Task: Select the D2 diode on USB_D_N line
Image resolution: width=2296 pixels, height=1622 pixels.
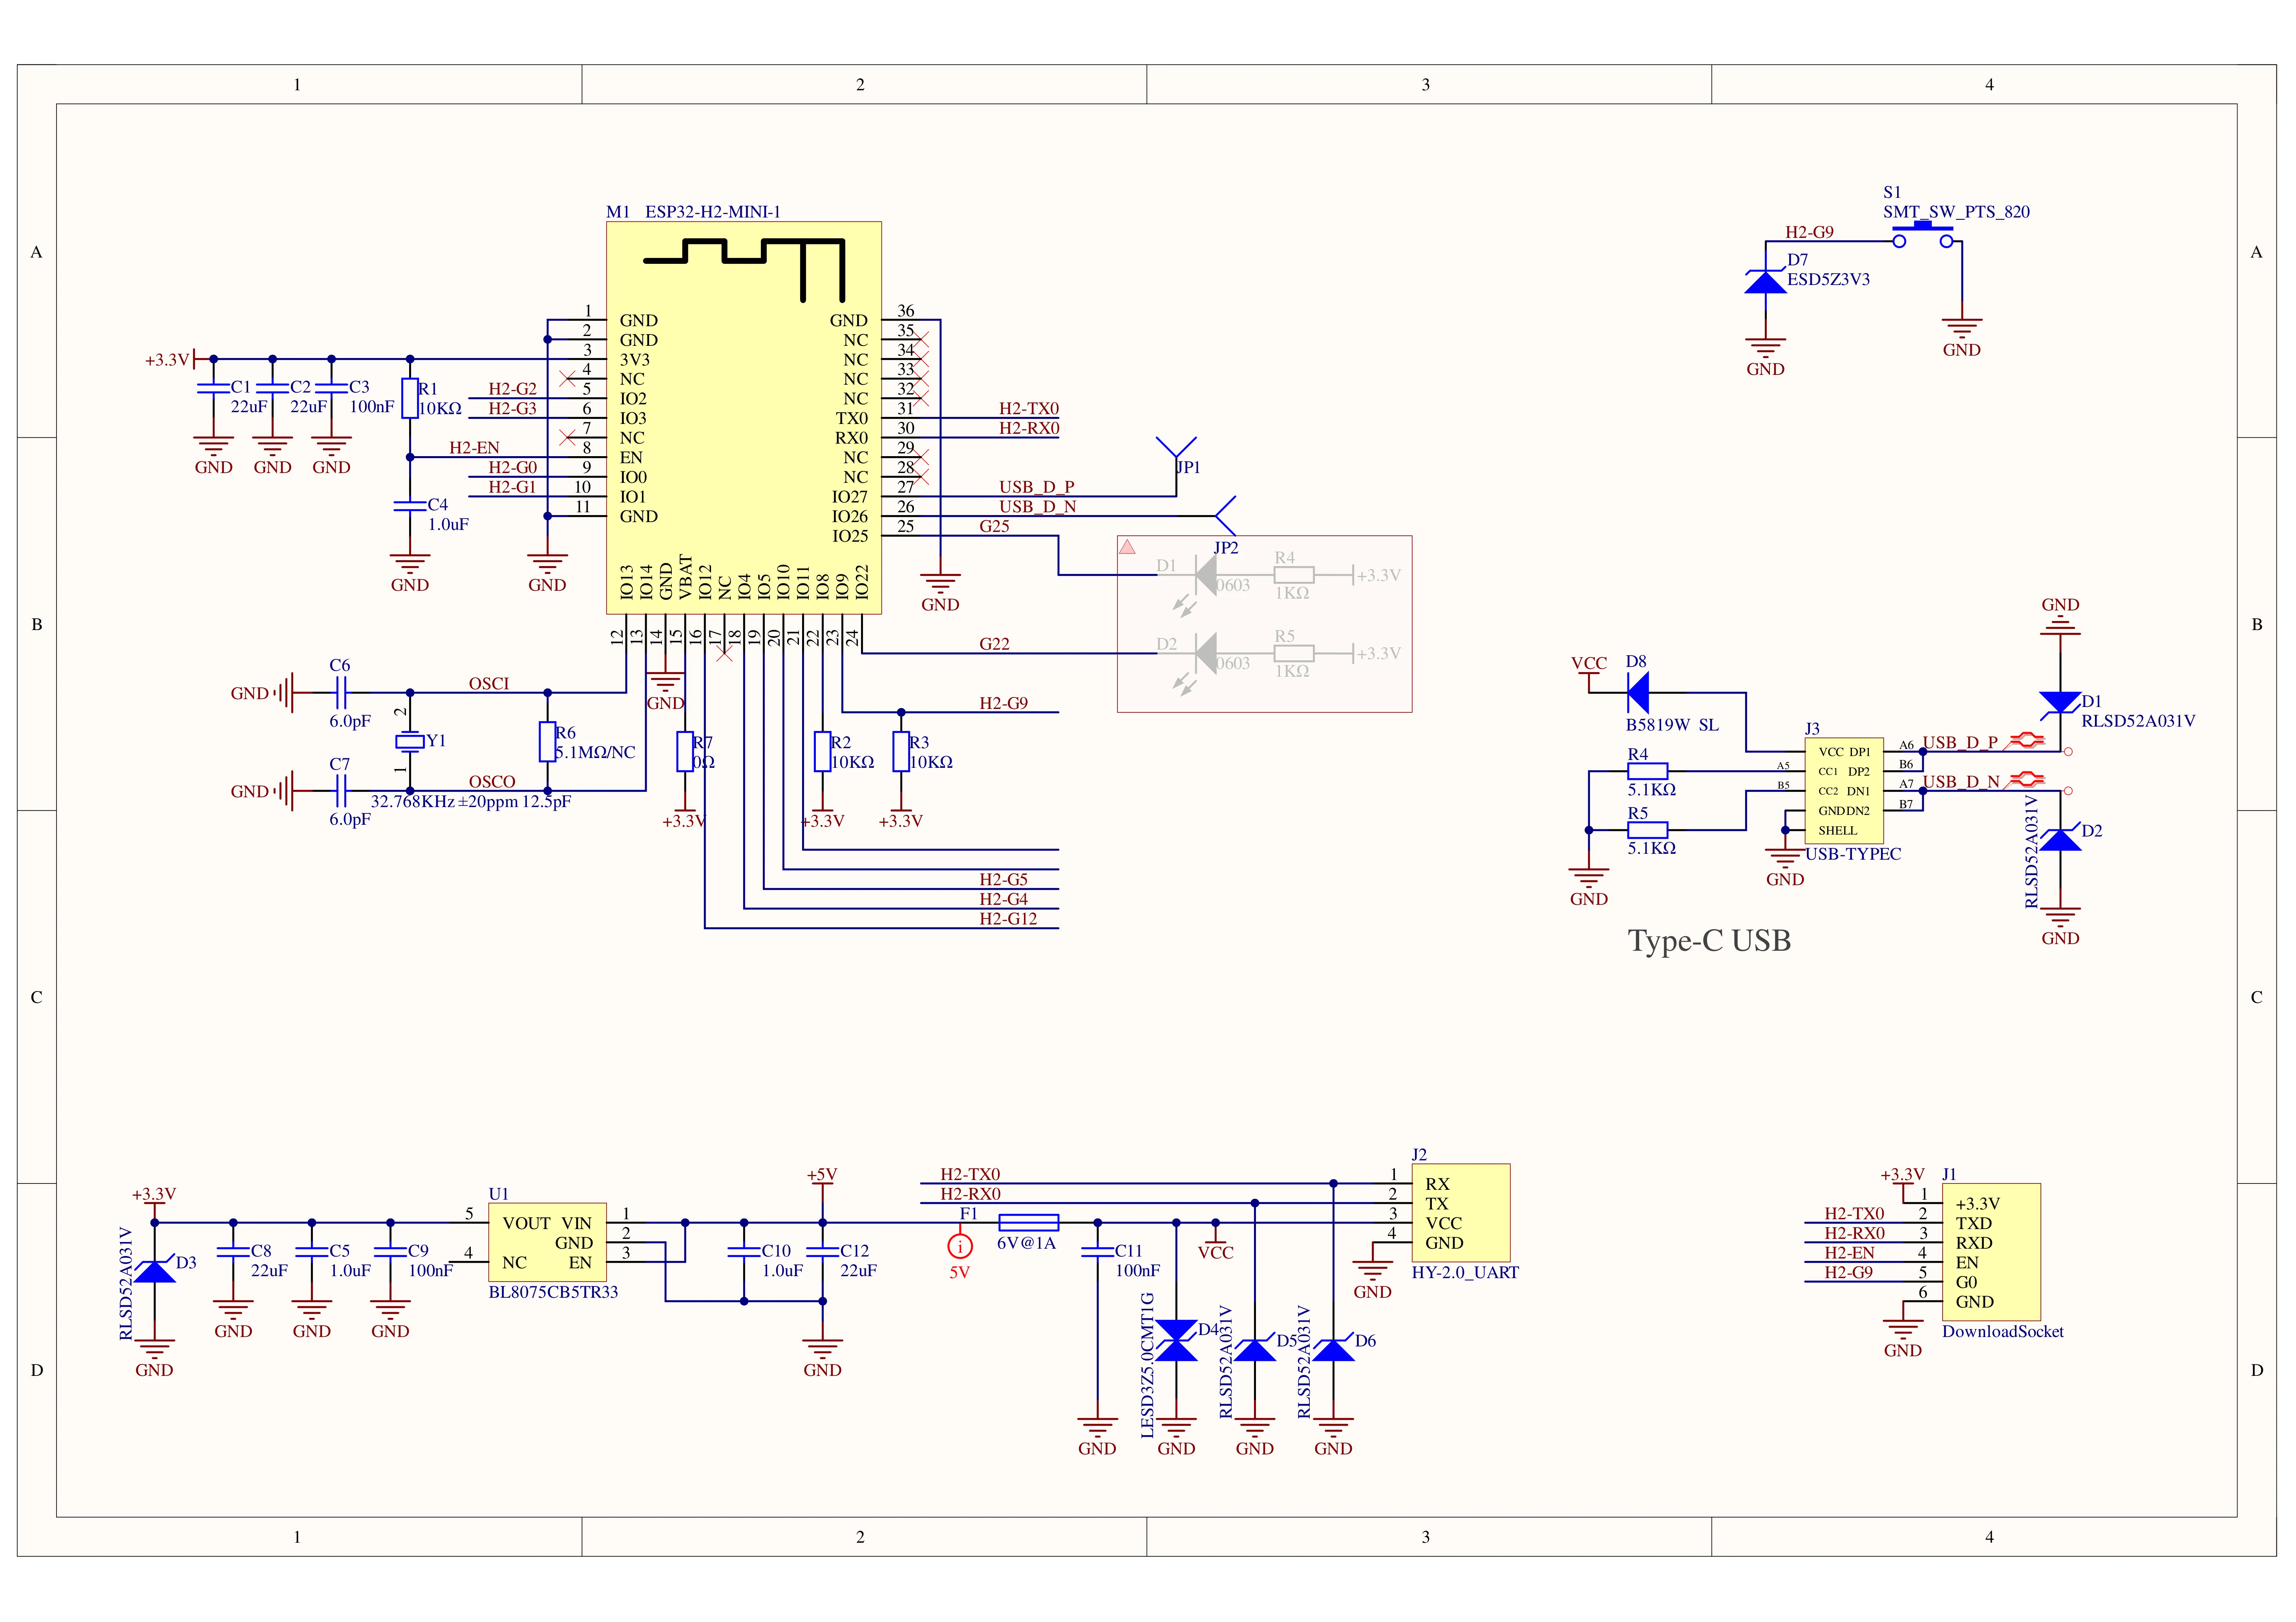Action: point(2060,839)
